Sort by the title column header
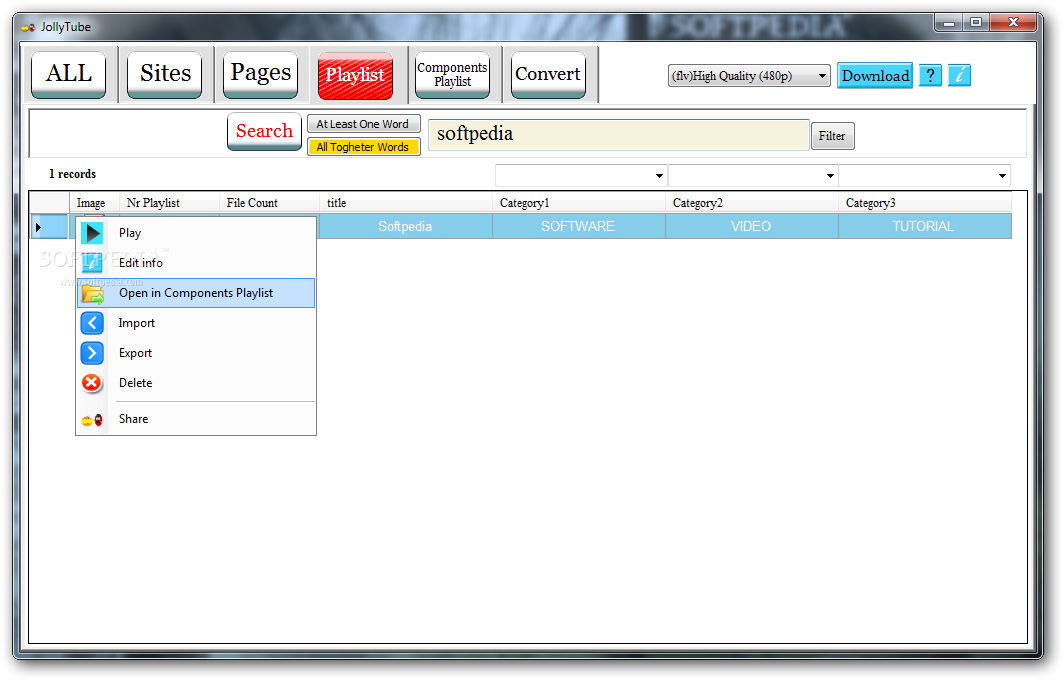 point(406,203)
